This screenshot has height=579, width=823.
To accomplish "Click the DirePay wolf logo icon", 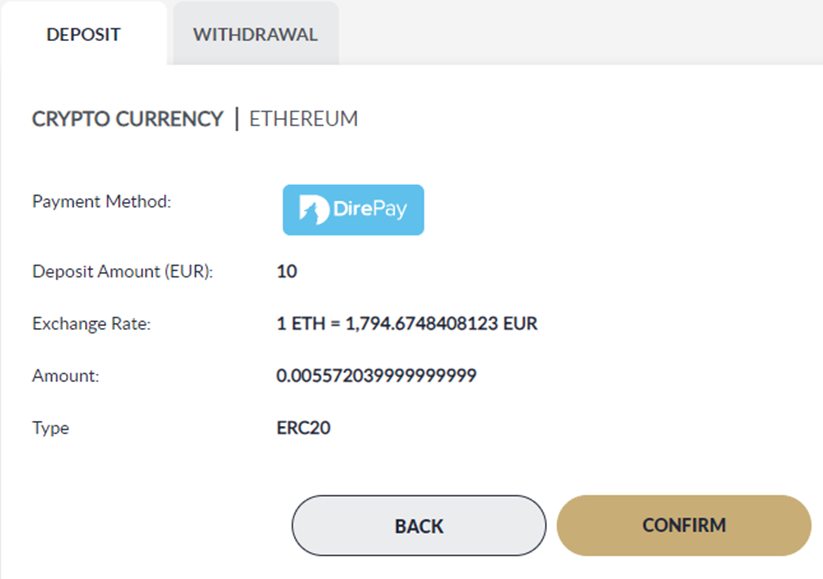I will click(x=314, y=209).
